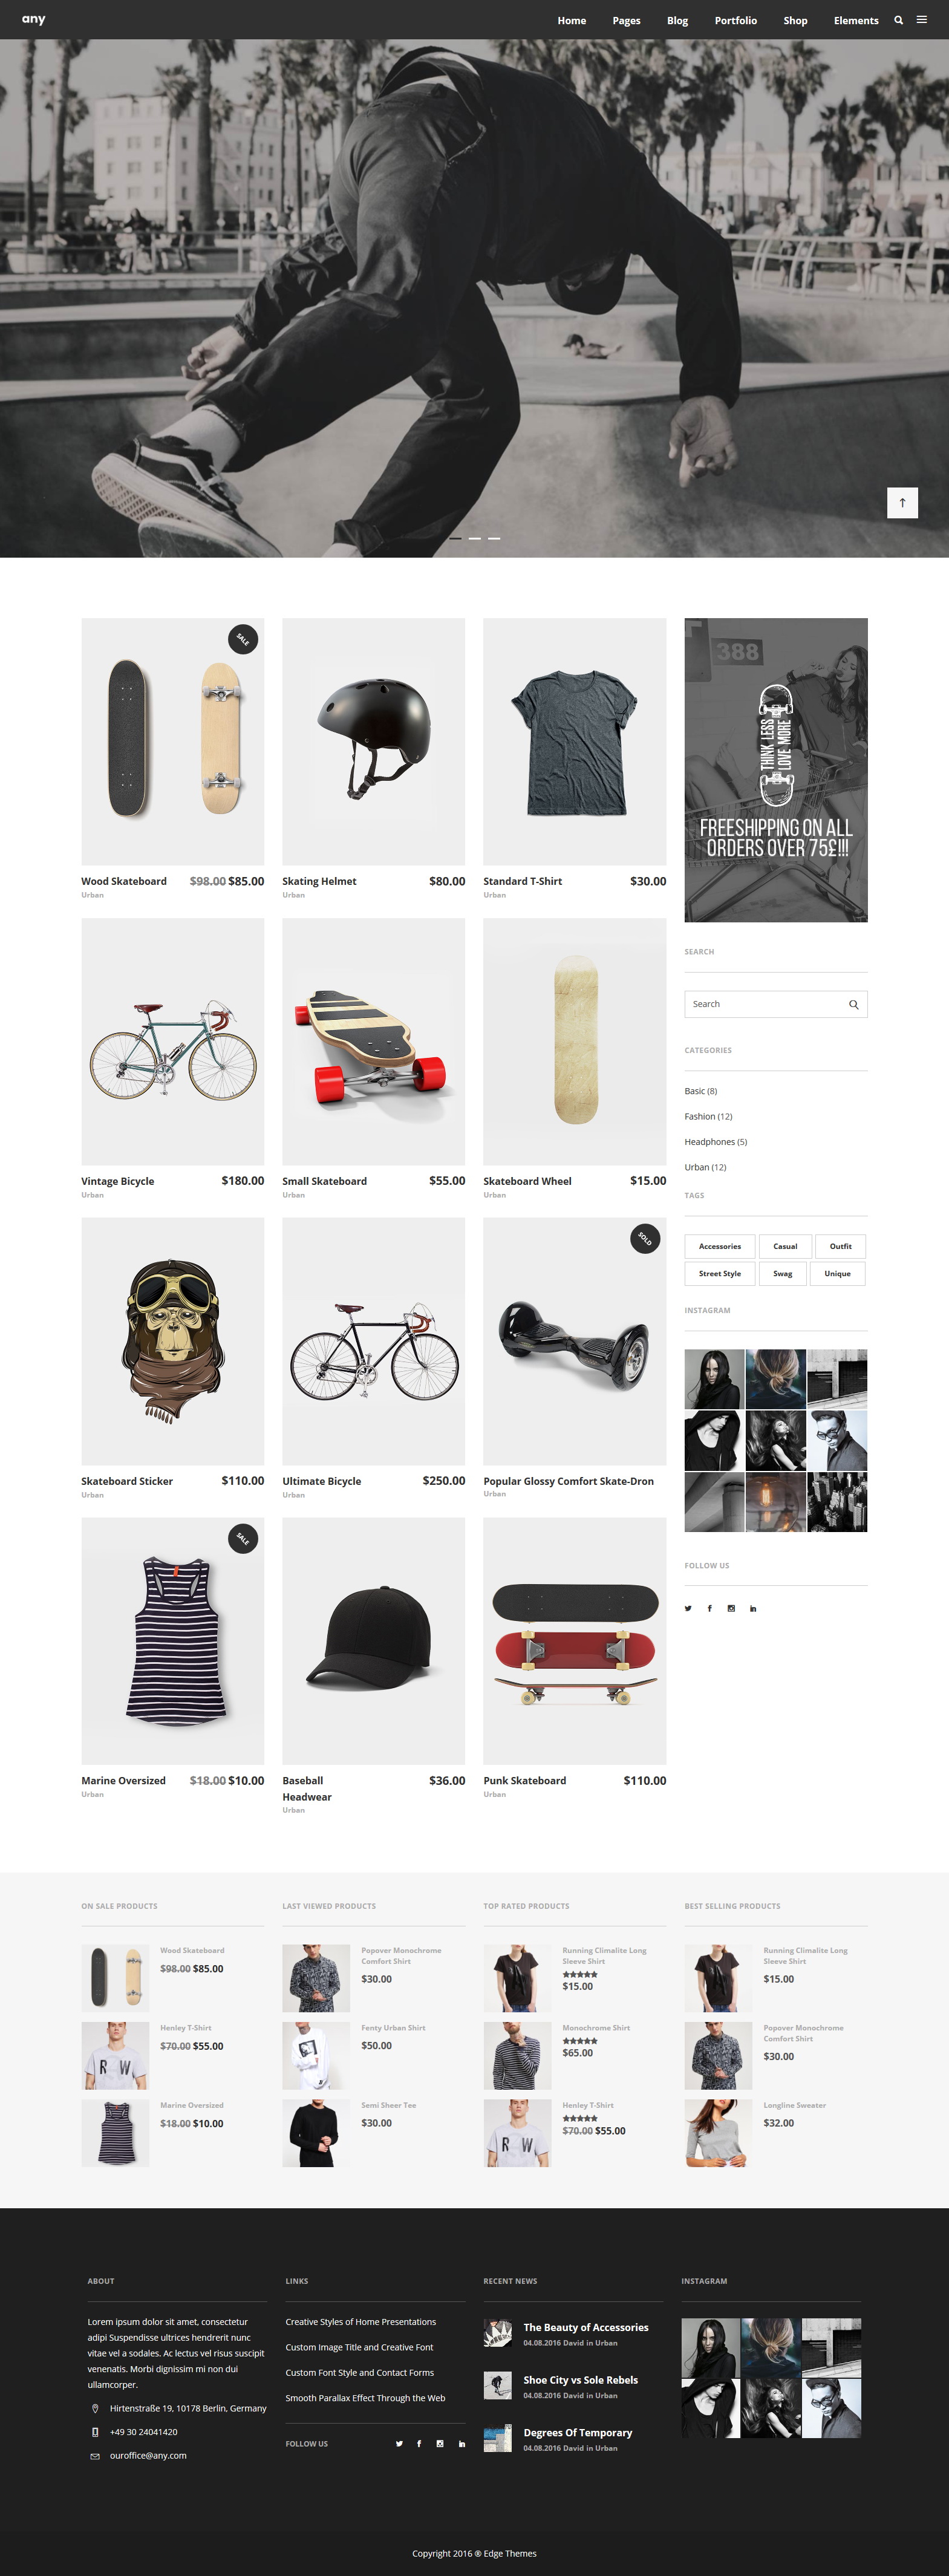
Task: Open the header search magnifier icon
Action: [x=898, y=20]
